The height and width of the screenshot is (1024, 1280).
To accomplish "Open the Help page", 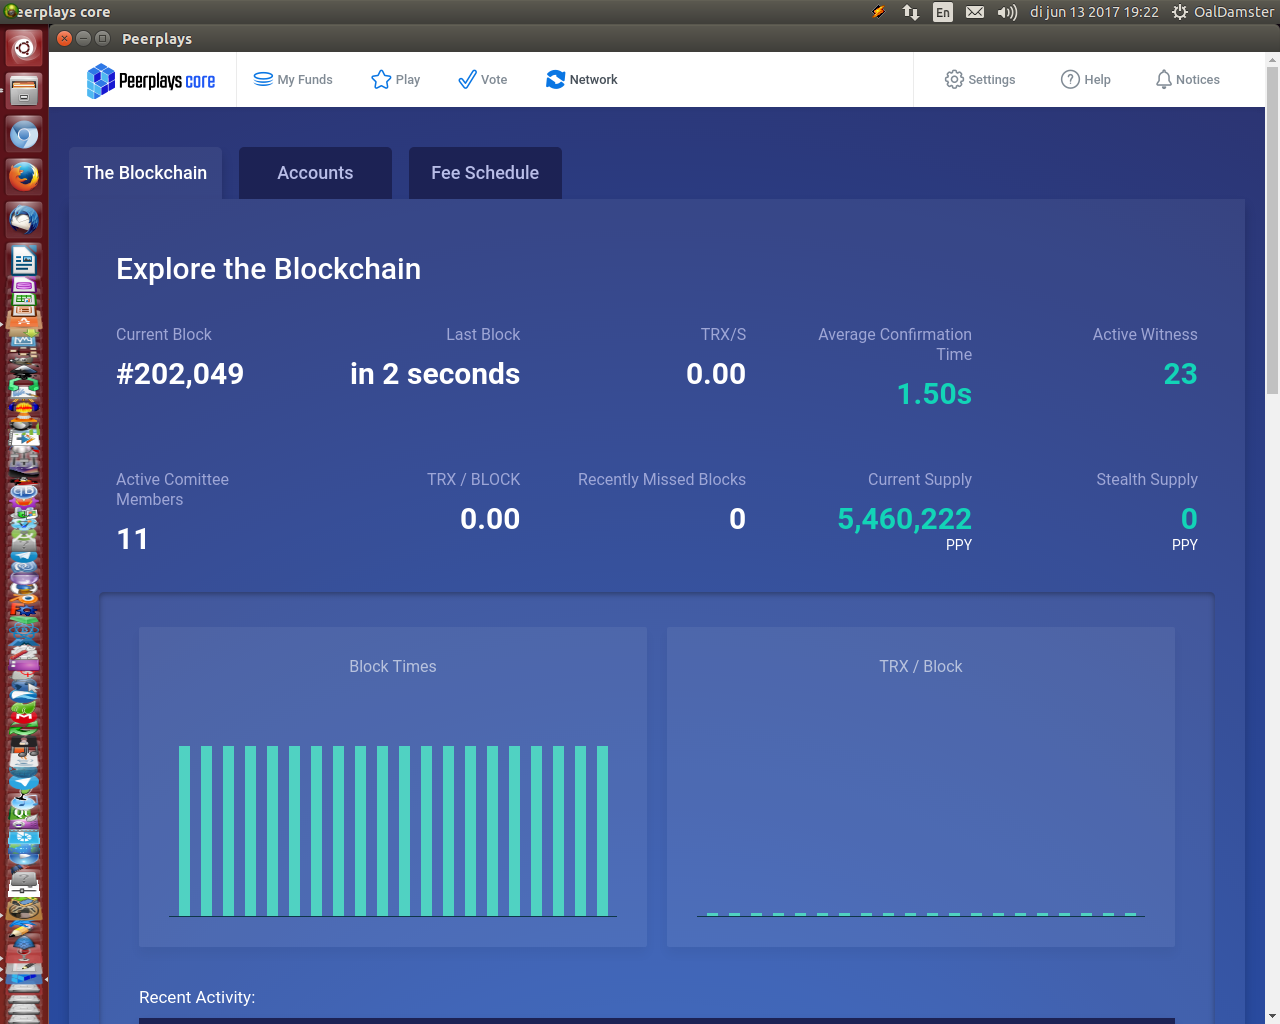I will tap(1086, 79).
